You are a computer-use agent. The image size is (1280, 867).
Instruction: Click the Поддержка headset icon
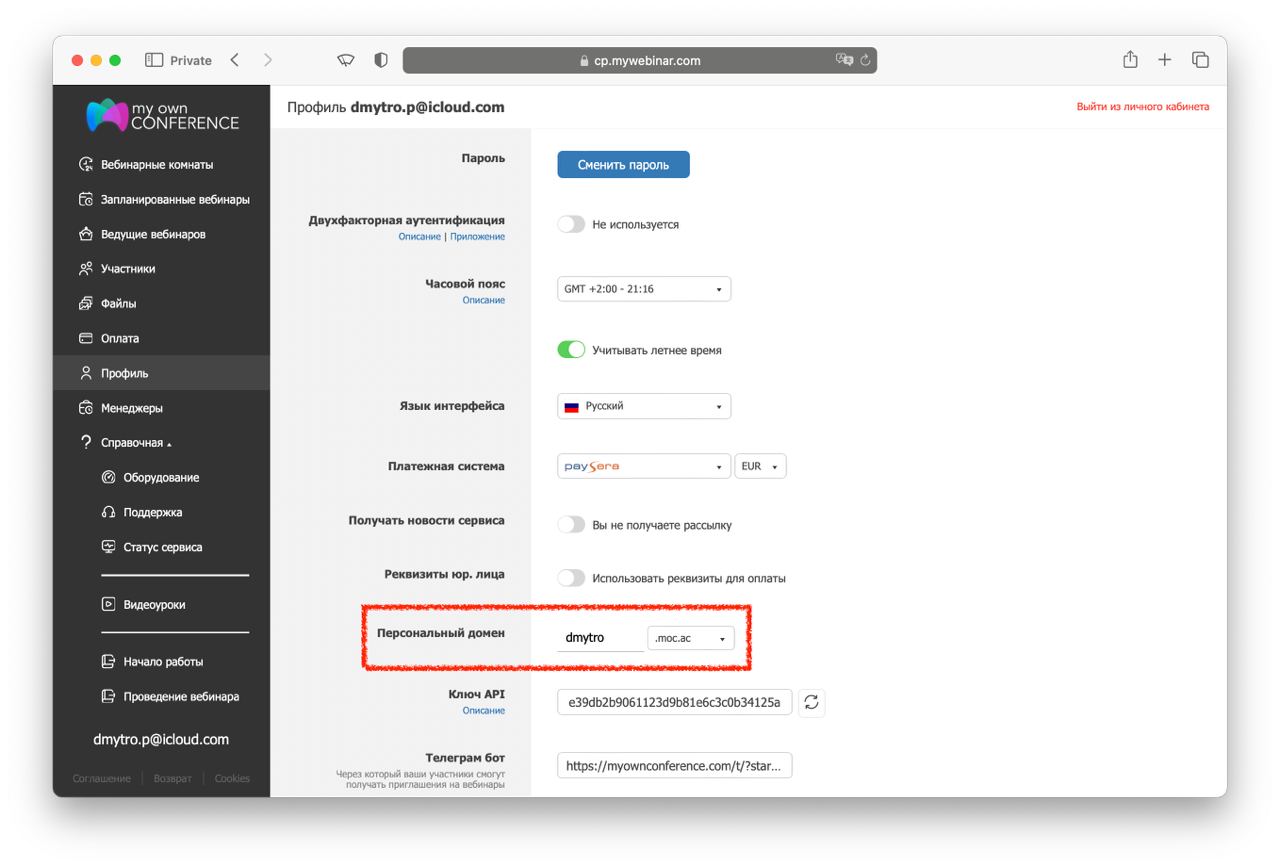click(x=109, y=512)
